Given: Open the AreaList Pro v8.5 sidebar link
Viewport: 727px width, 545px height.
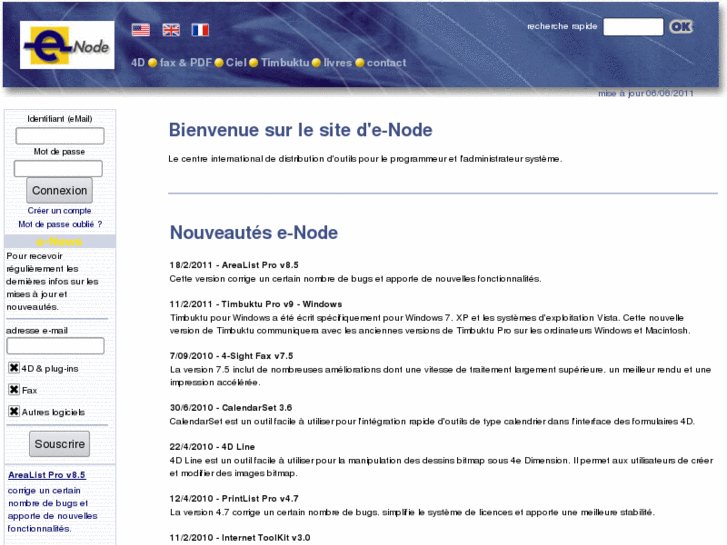Looking at the screenshot, I should pos(47,475).
